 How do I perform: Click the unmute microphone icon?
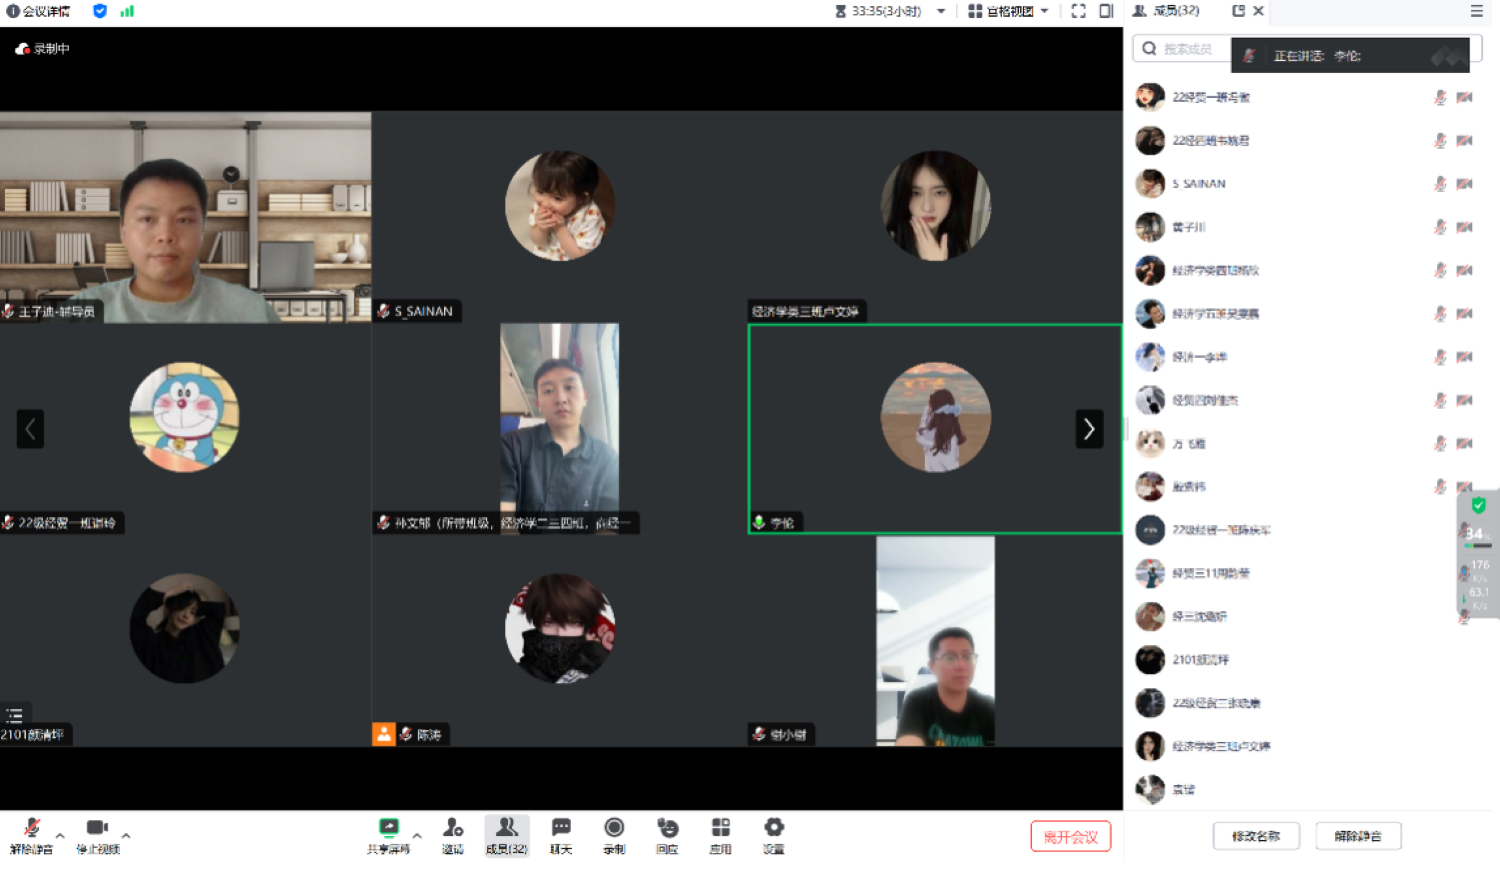[x=31, y=829]
